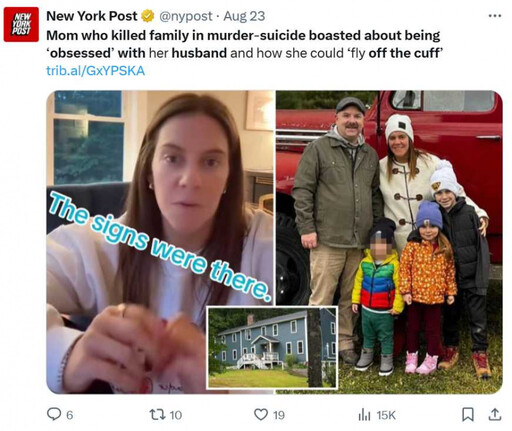This screenshot has height=431, width=512.
Task: Click the like count 19
Action: 279,415
